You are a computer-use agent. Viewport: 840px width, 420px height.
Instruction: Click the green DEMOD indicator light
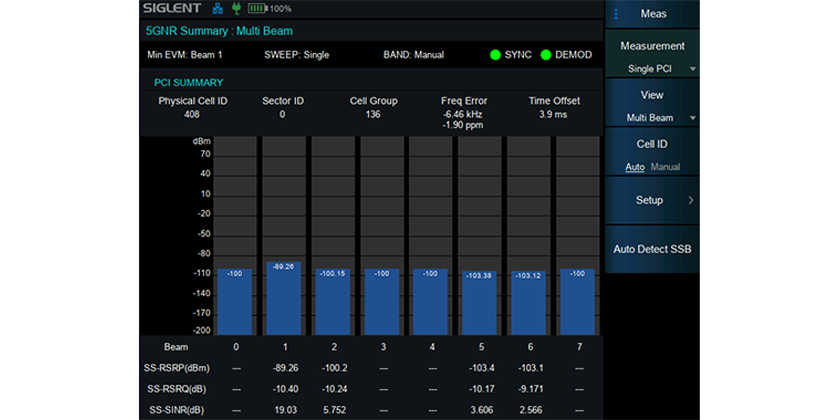point(546,54)
